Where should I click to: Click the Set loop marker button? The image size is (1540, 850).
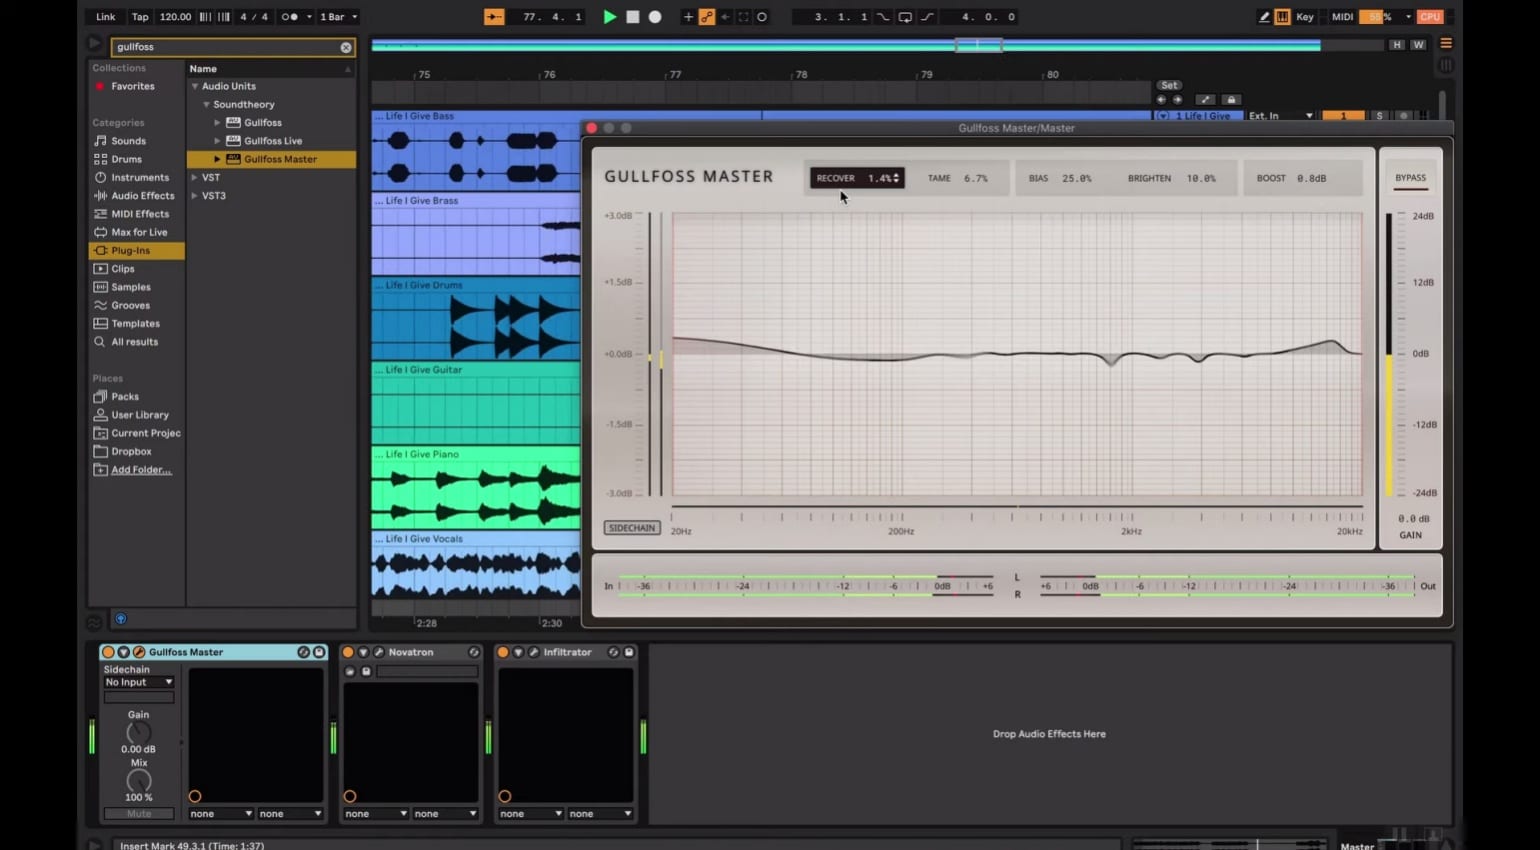1169,85
